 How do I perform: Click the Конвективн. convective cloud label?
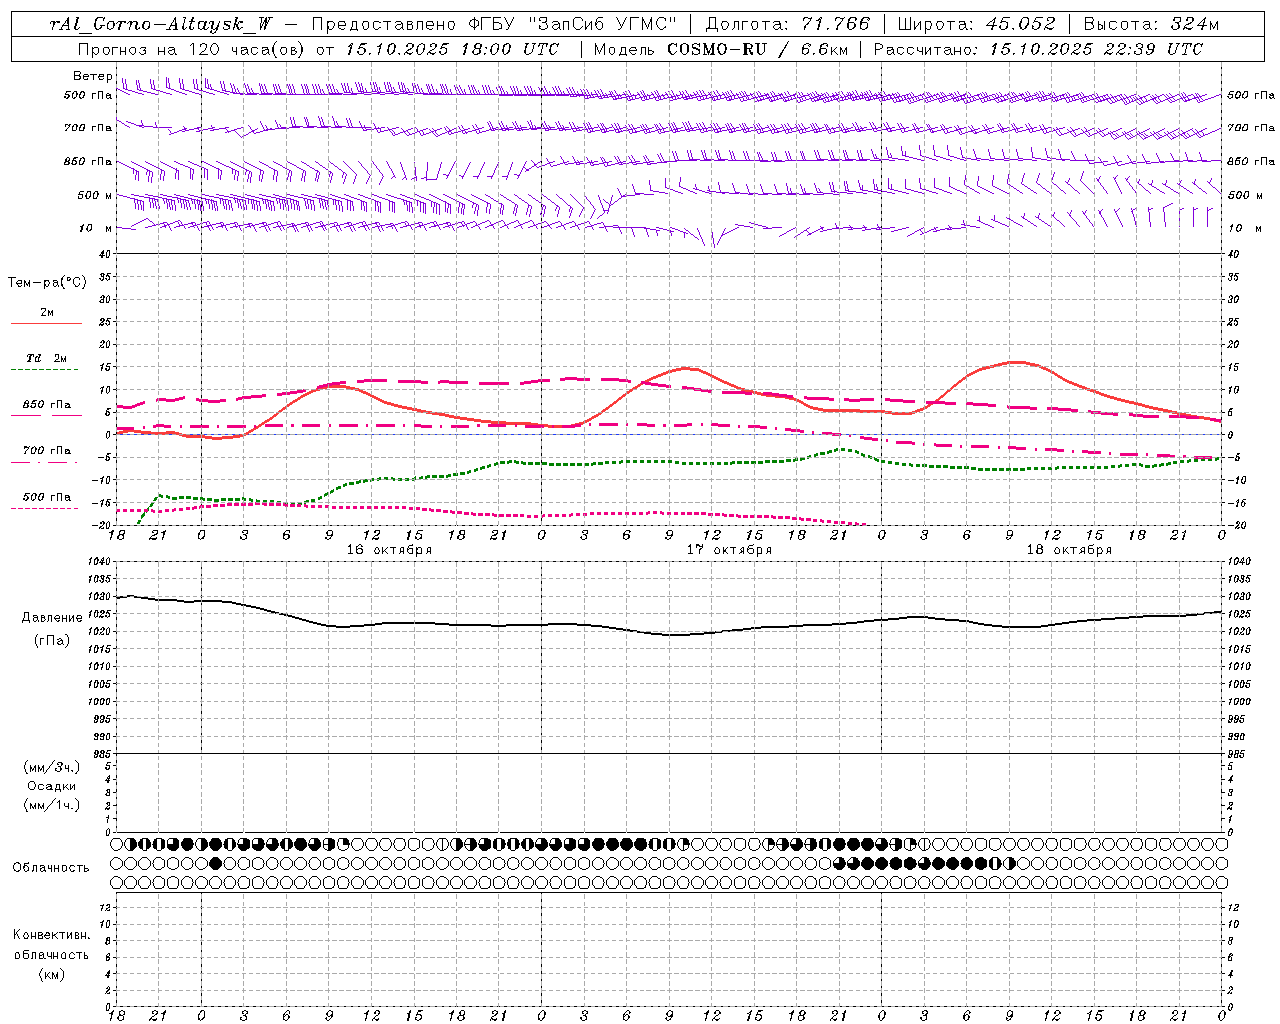(x=52, y=935)
